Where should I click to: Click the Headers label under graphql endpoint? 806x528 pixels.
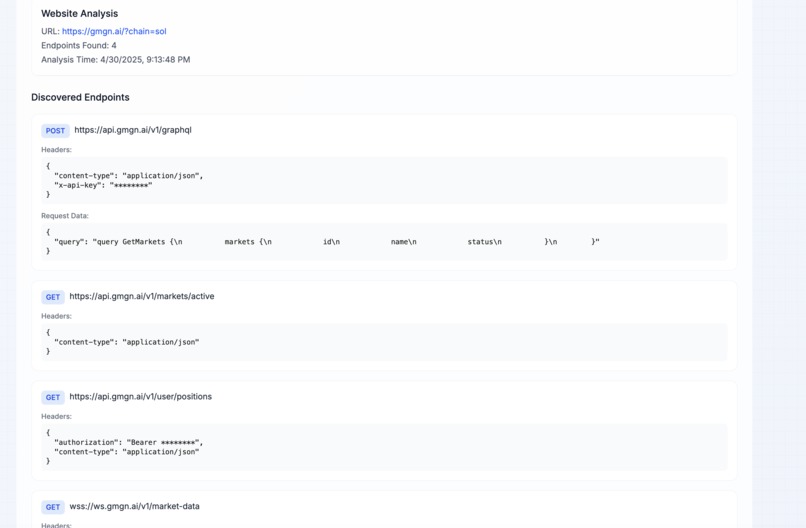point(57,150)
